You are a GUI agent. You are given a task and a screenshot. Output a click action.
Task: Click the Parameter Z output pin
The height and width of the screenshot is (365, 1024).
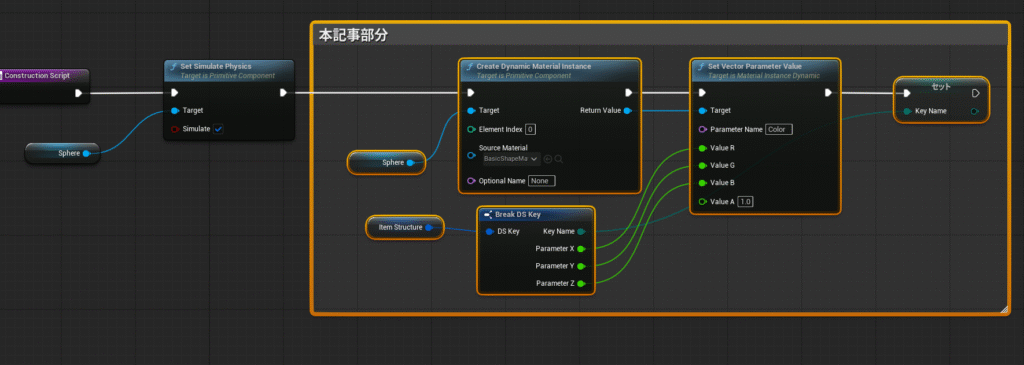click(x=581, y=283)
